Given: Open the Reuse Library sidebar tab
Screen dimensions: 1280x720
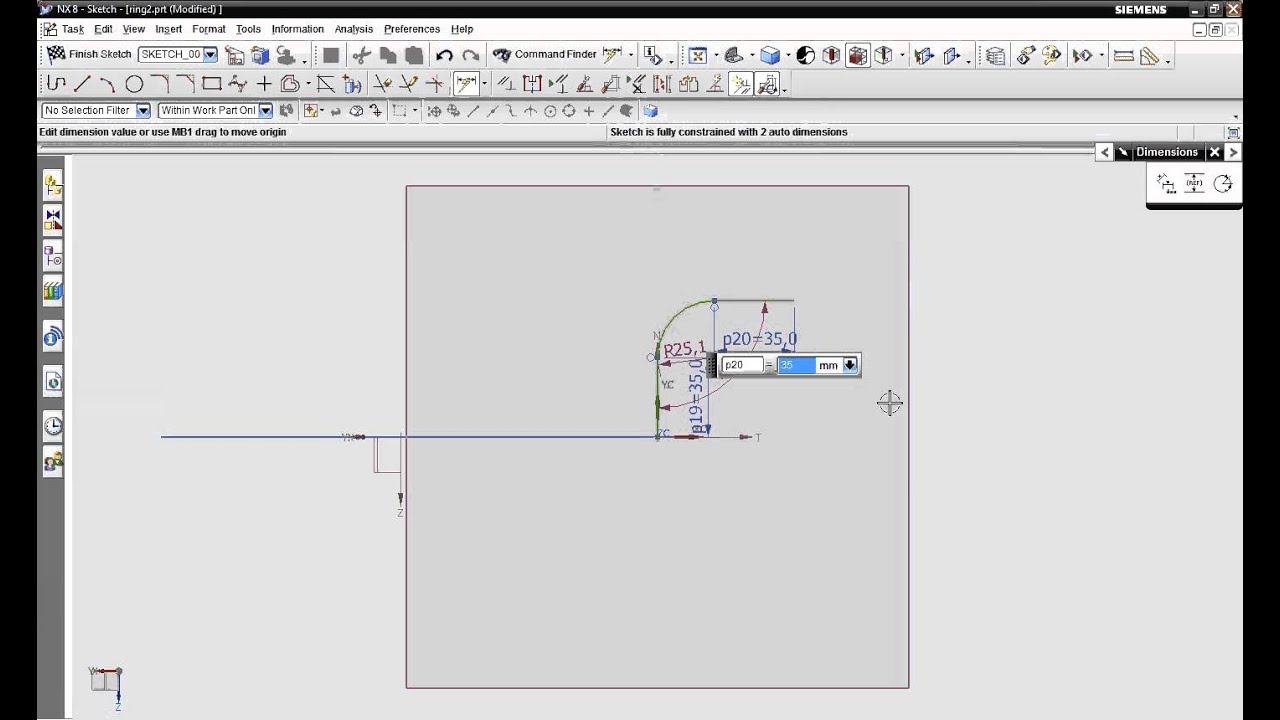Looking at the screenshot, I should coord(53,292).
